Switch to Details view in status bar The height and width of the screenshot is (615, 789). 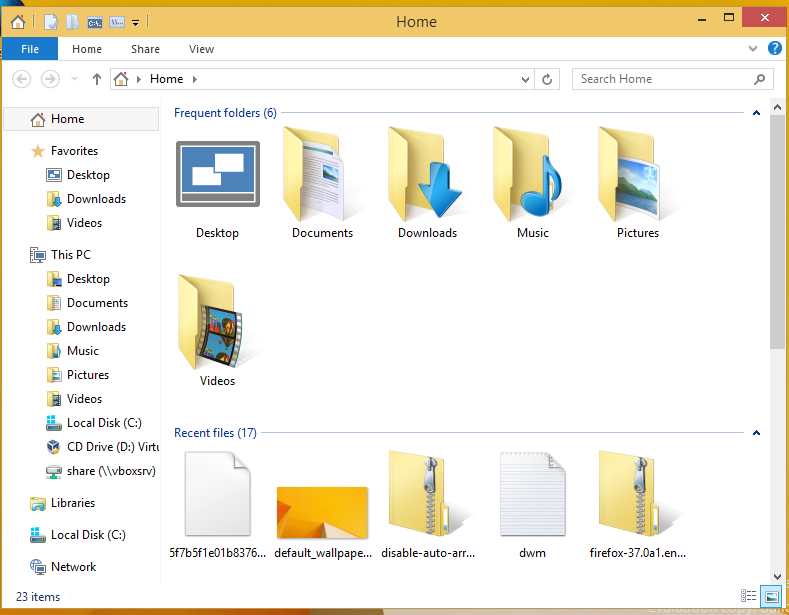pos(748,596)
